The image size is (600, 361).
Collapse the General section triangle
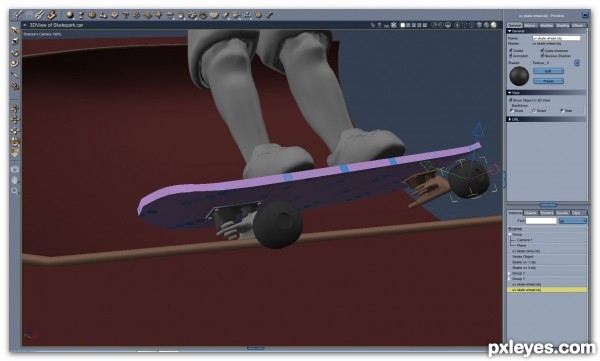click(x=510, y=31)
